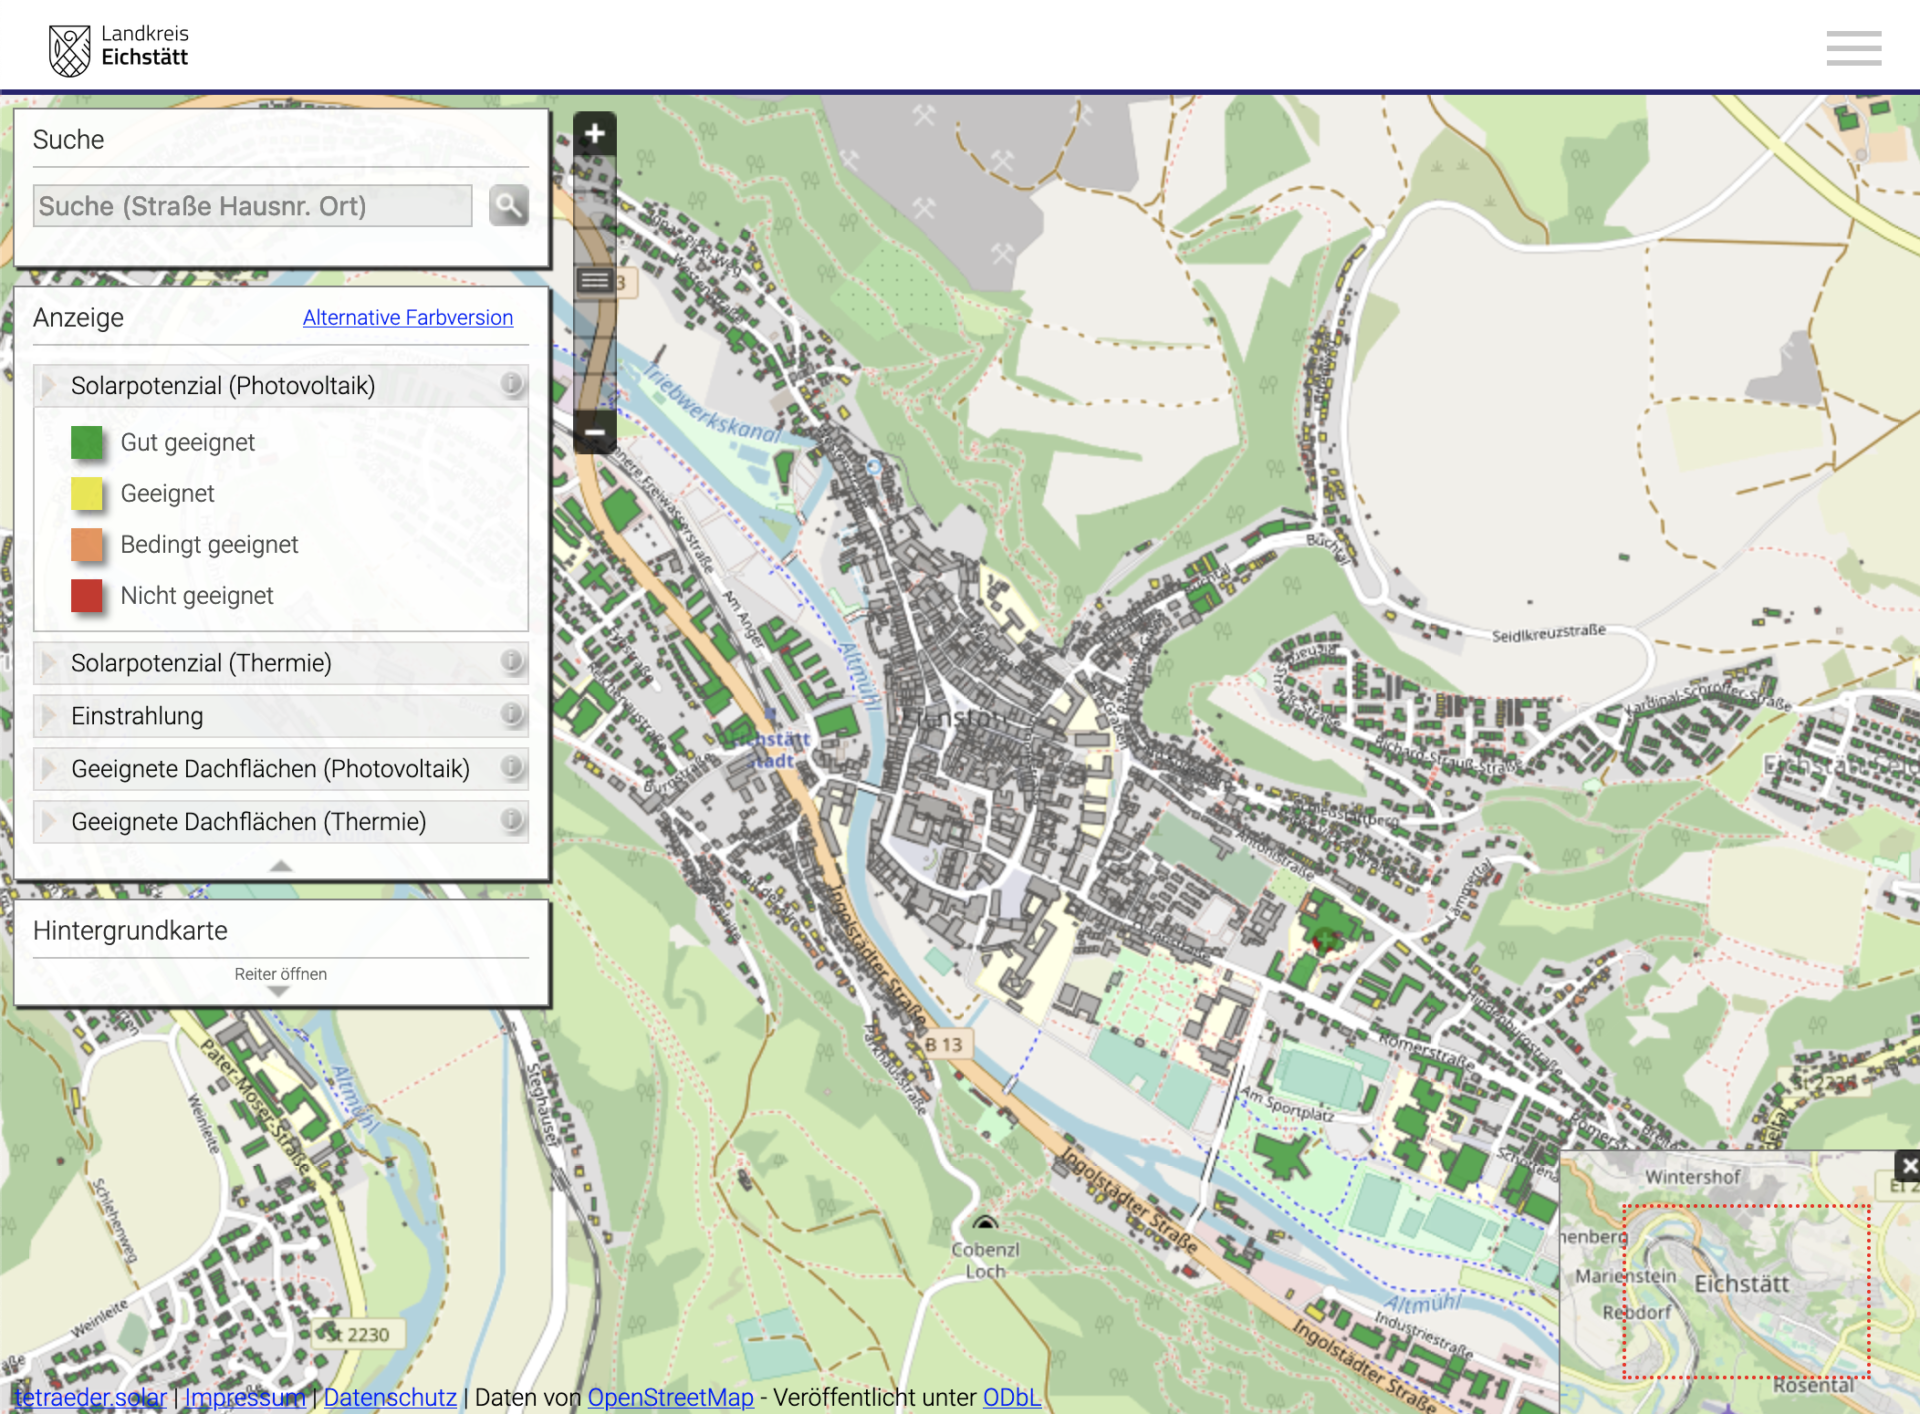The image size is (1920, 1414).
Task: Click the zoom slider handle
Action: (x=595, y=280)
